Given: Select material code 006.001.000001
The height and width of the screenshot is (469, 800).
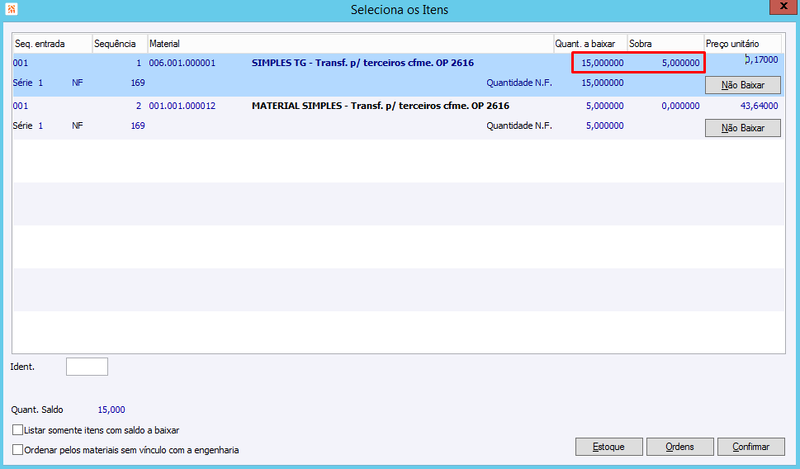Looking at the screenshot, I should [x=182, y=63].
